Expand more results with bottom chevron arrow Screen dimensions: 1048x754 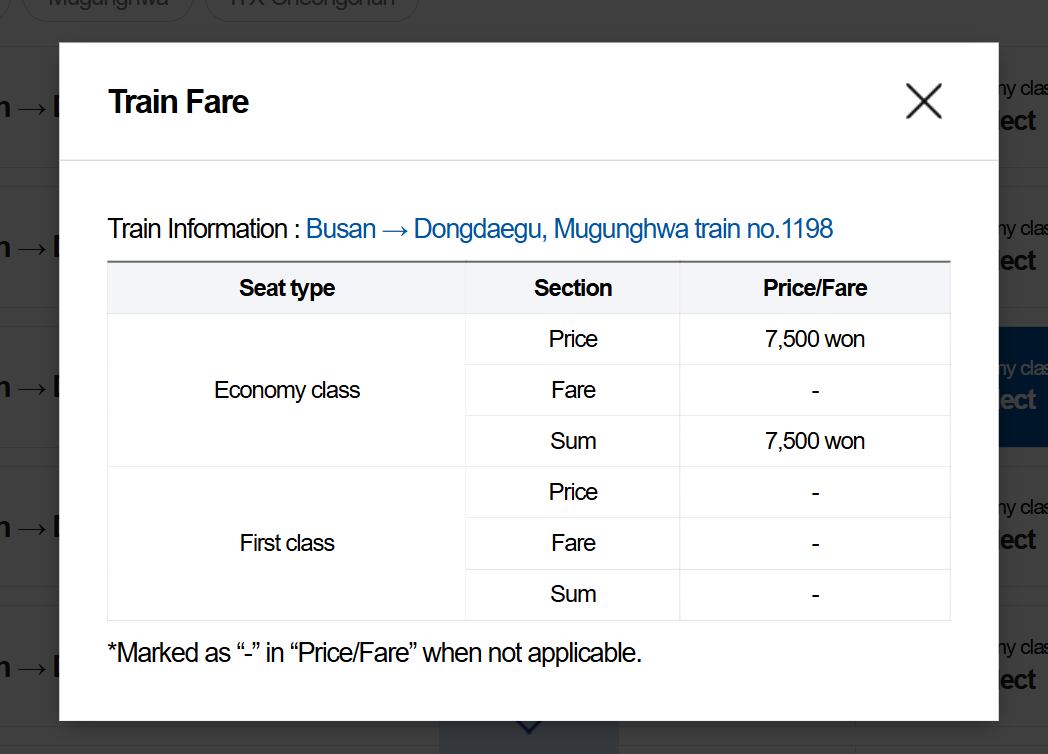(x=529, y=729)
